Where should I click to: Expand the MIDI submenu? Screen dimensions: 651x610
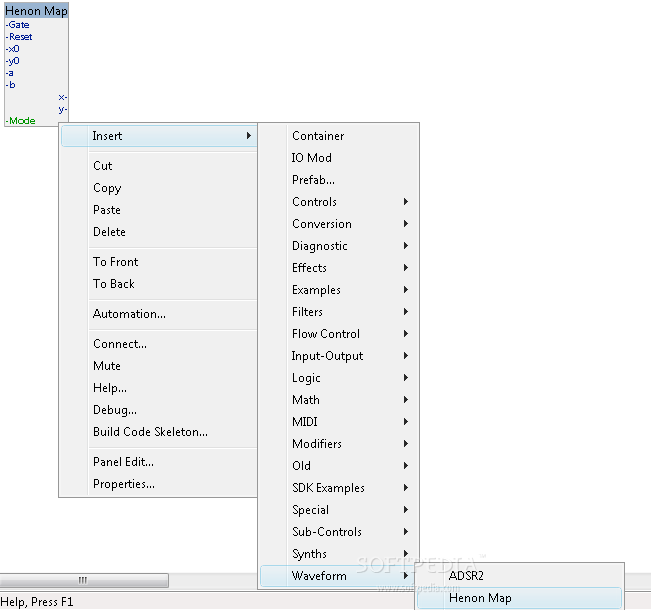[338, 422]
